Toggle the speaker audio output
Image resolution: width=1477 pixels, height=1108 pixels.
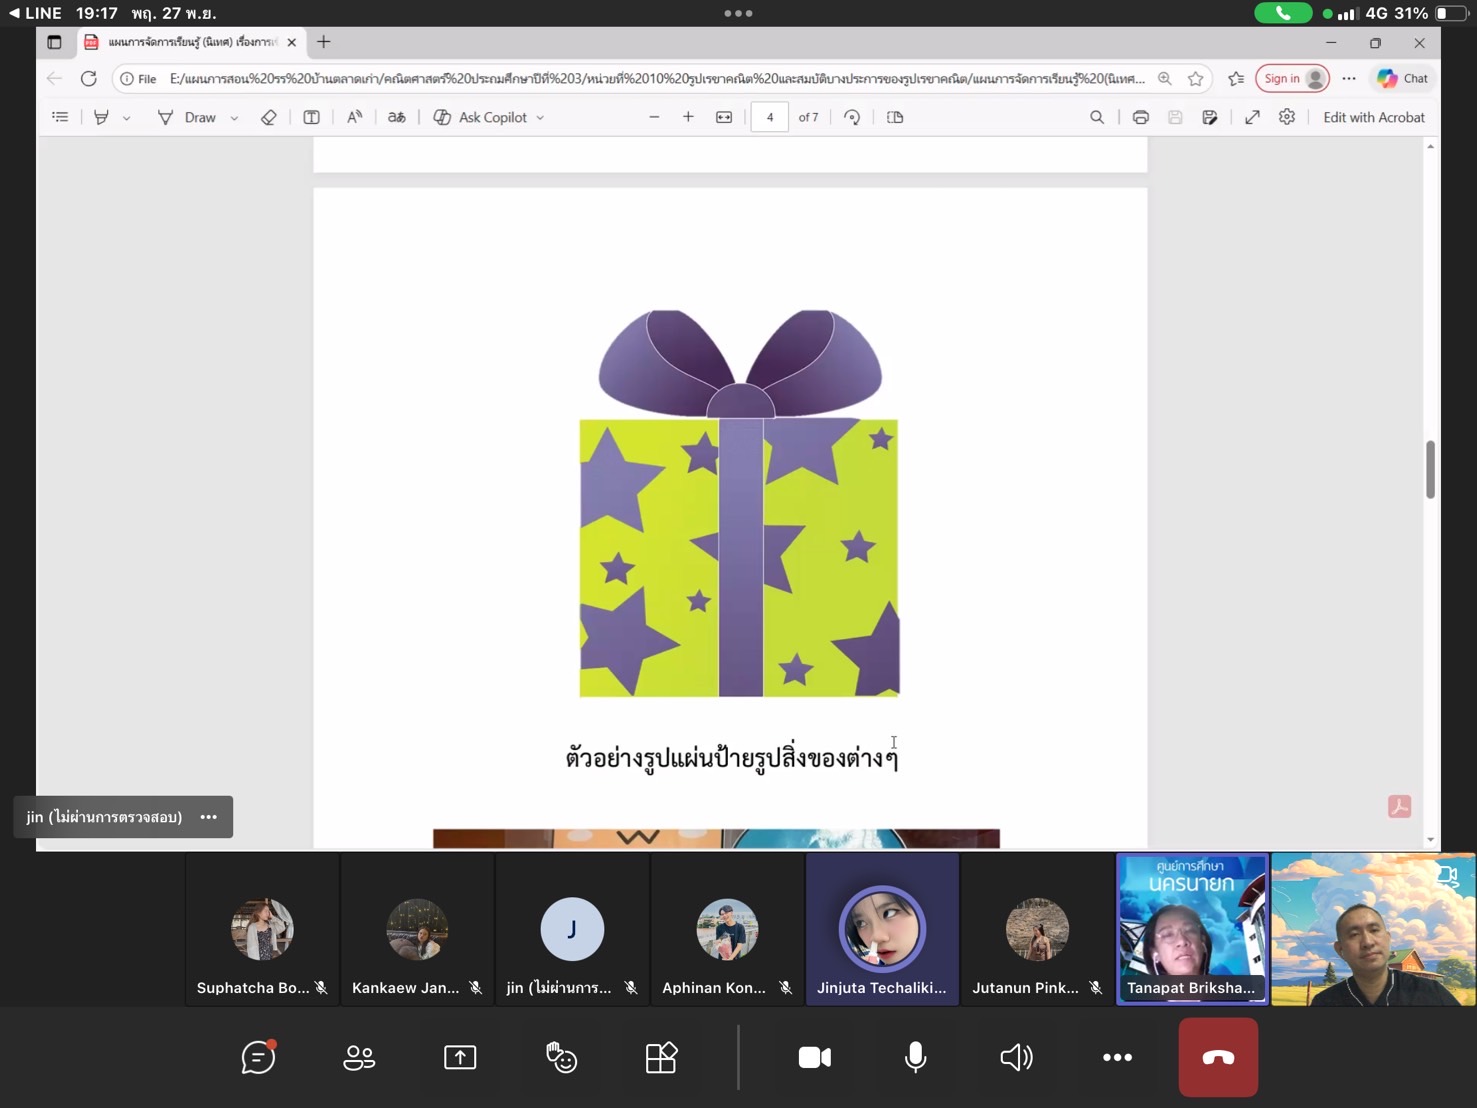pyautogui.click(x=1016, y=1057)
